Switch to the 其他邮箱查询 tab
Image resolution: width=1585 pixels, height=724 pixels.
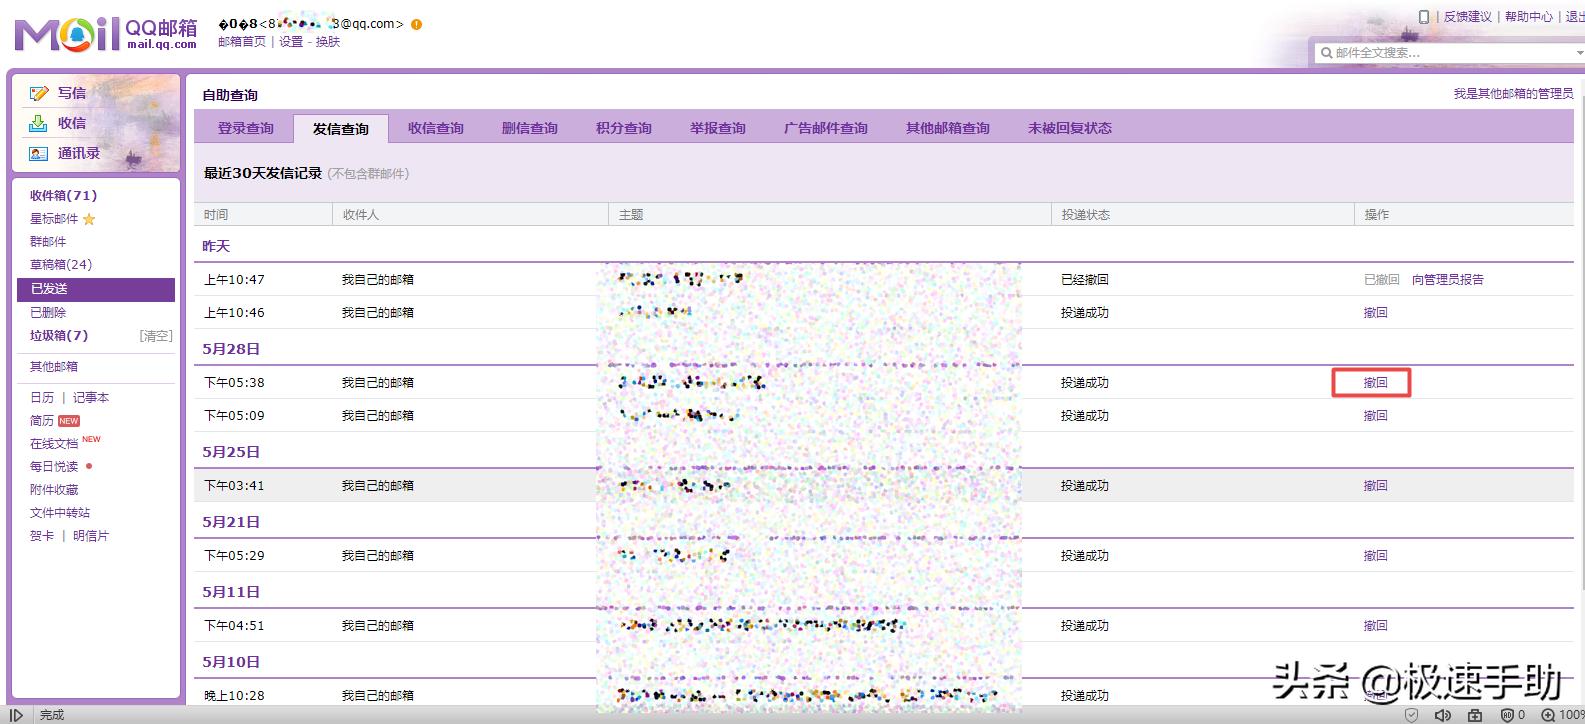[948, 128]
